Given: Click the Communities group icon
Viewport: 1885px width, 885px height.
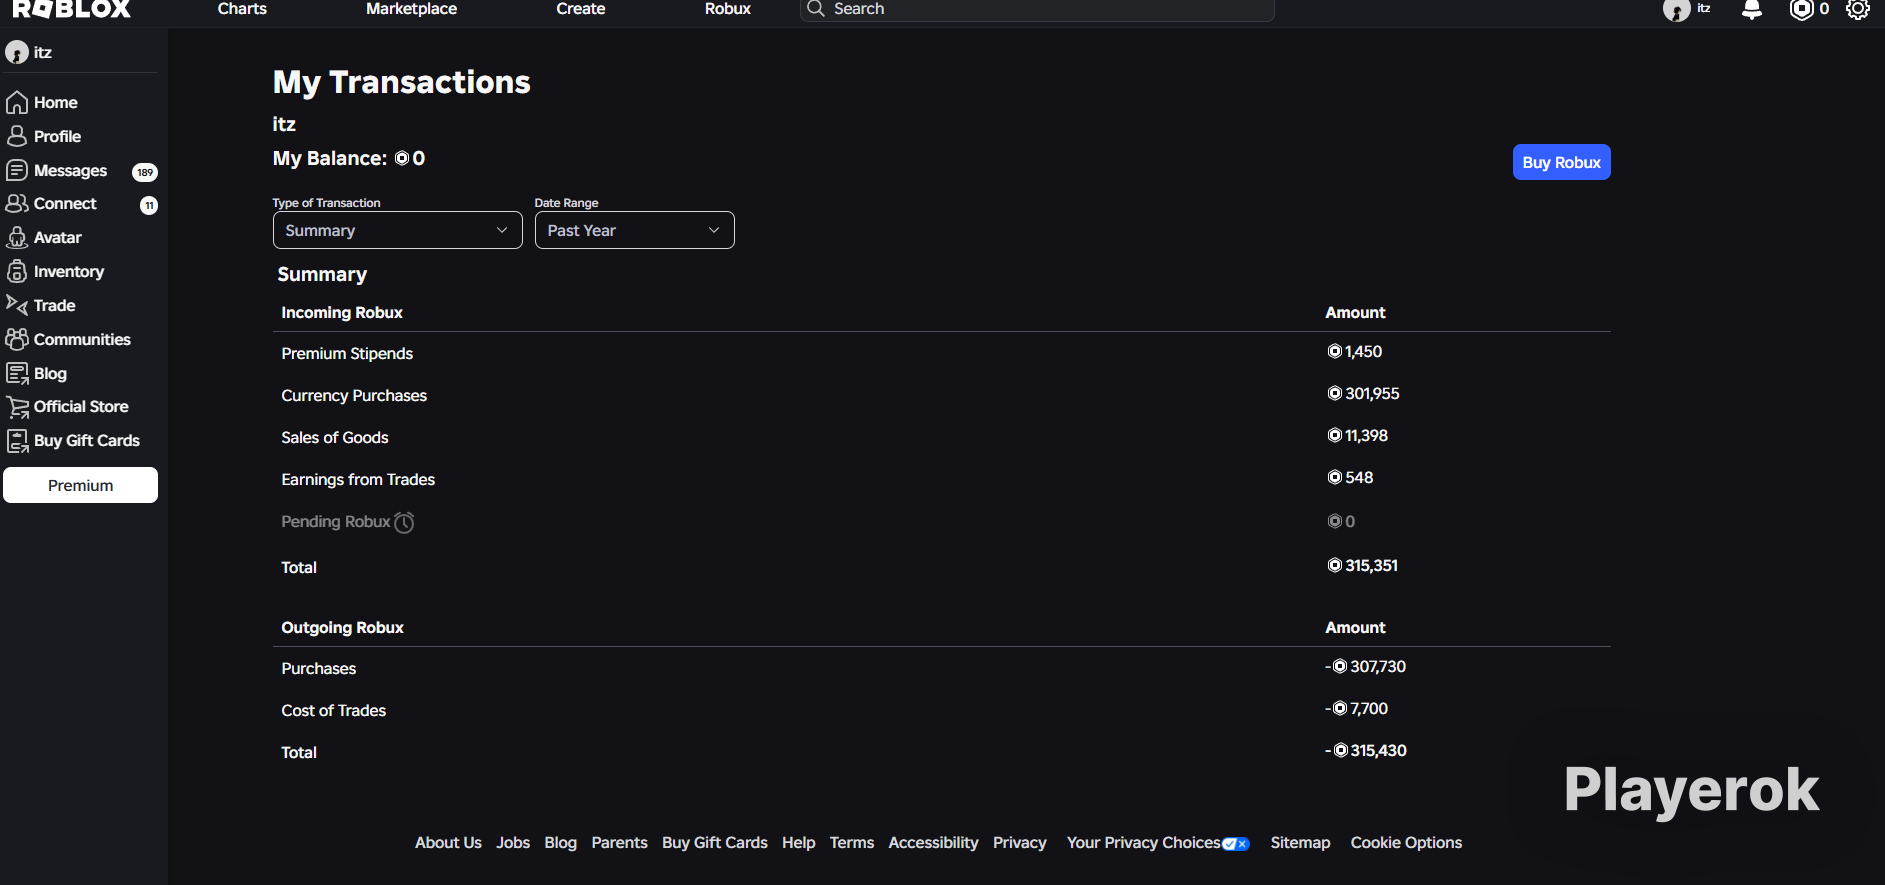Looking at the screenshot, I should [17, 339].
